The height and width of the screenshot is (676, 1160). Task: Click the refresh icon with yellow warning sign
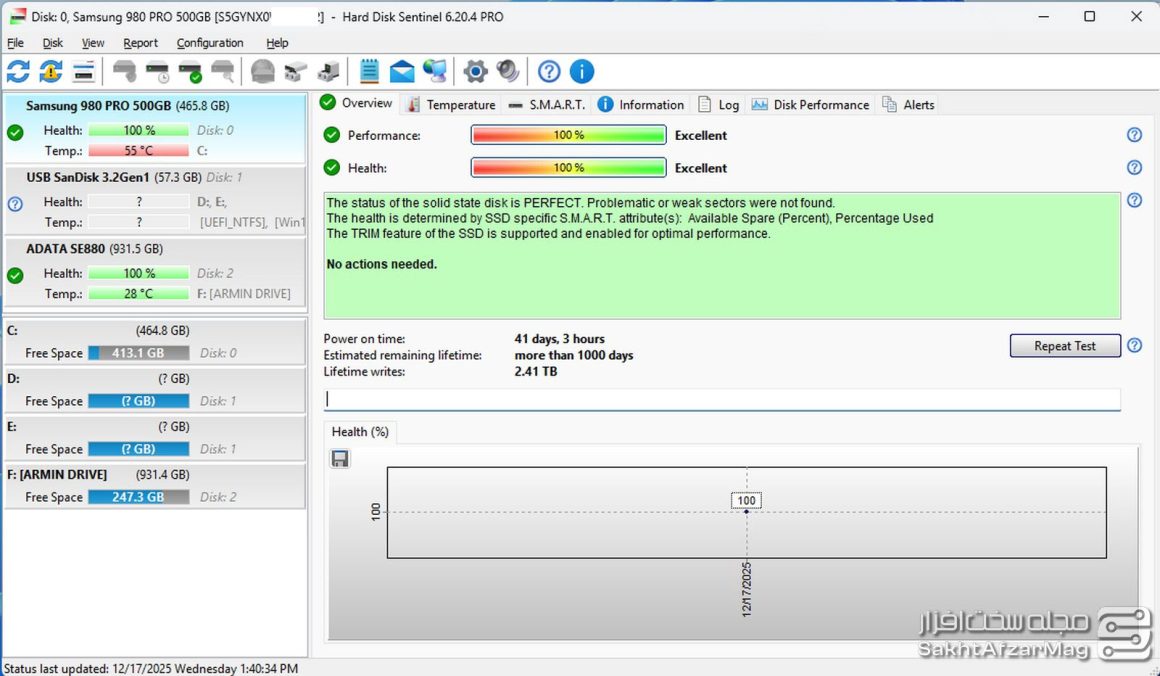(51, 71)
